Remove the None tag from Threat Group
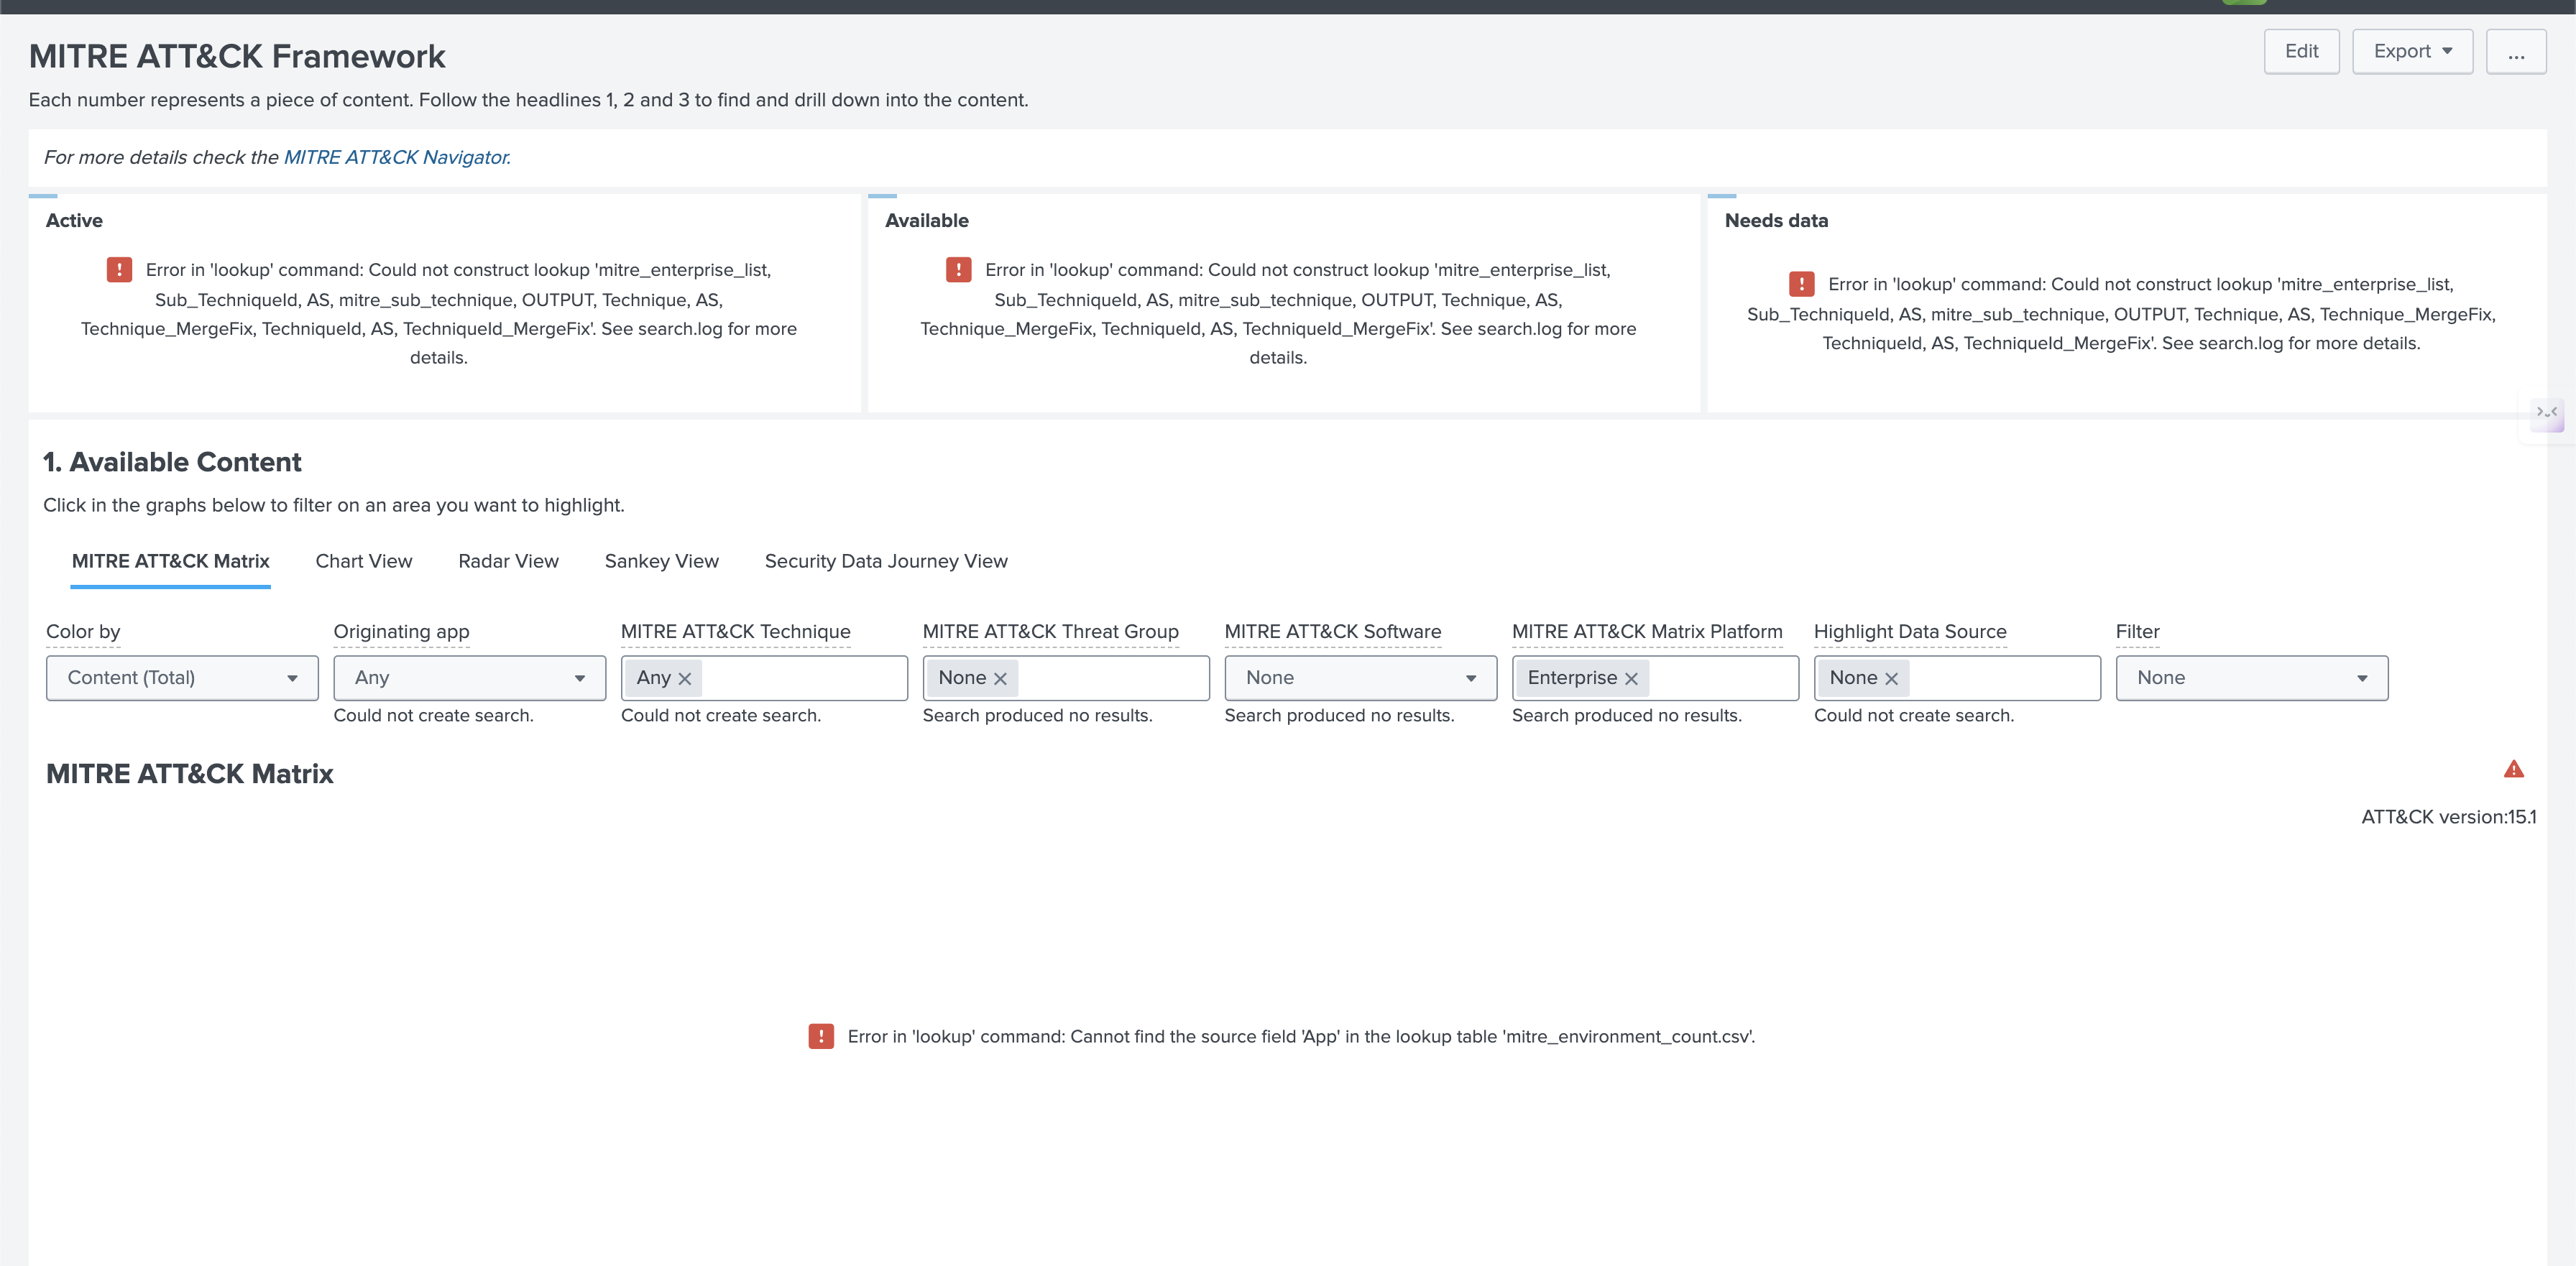 point(1000,678)
